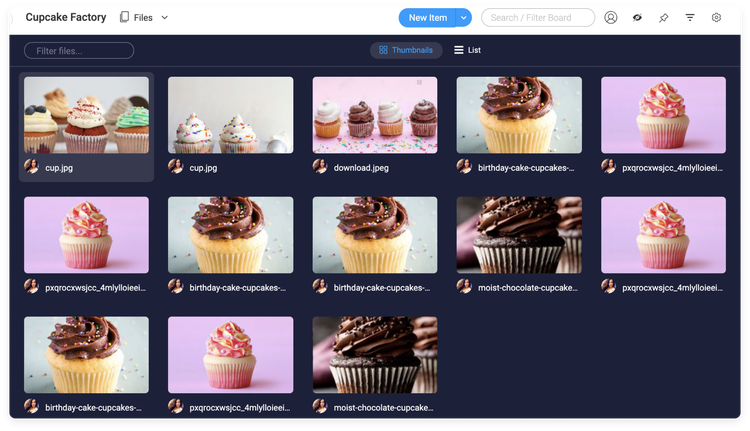Click the Cupcake Factory board title
Image resolution: width=750 pixels, height=431 pixels.
[x=66, y=17]
